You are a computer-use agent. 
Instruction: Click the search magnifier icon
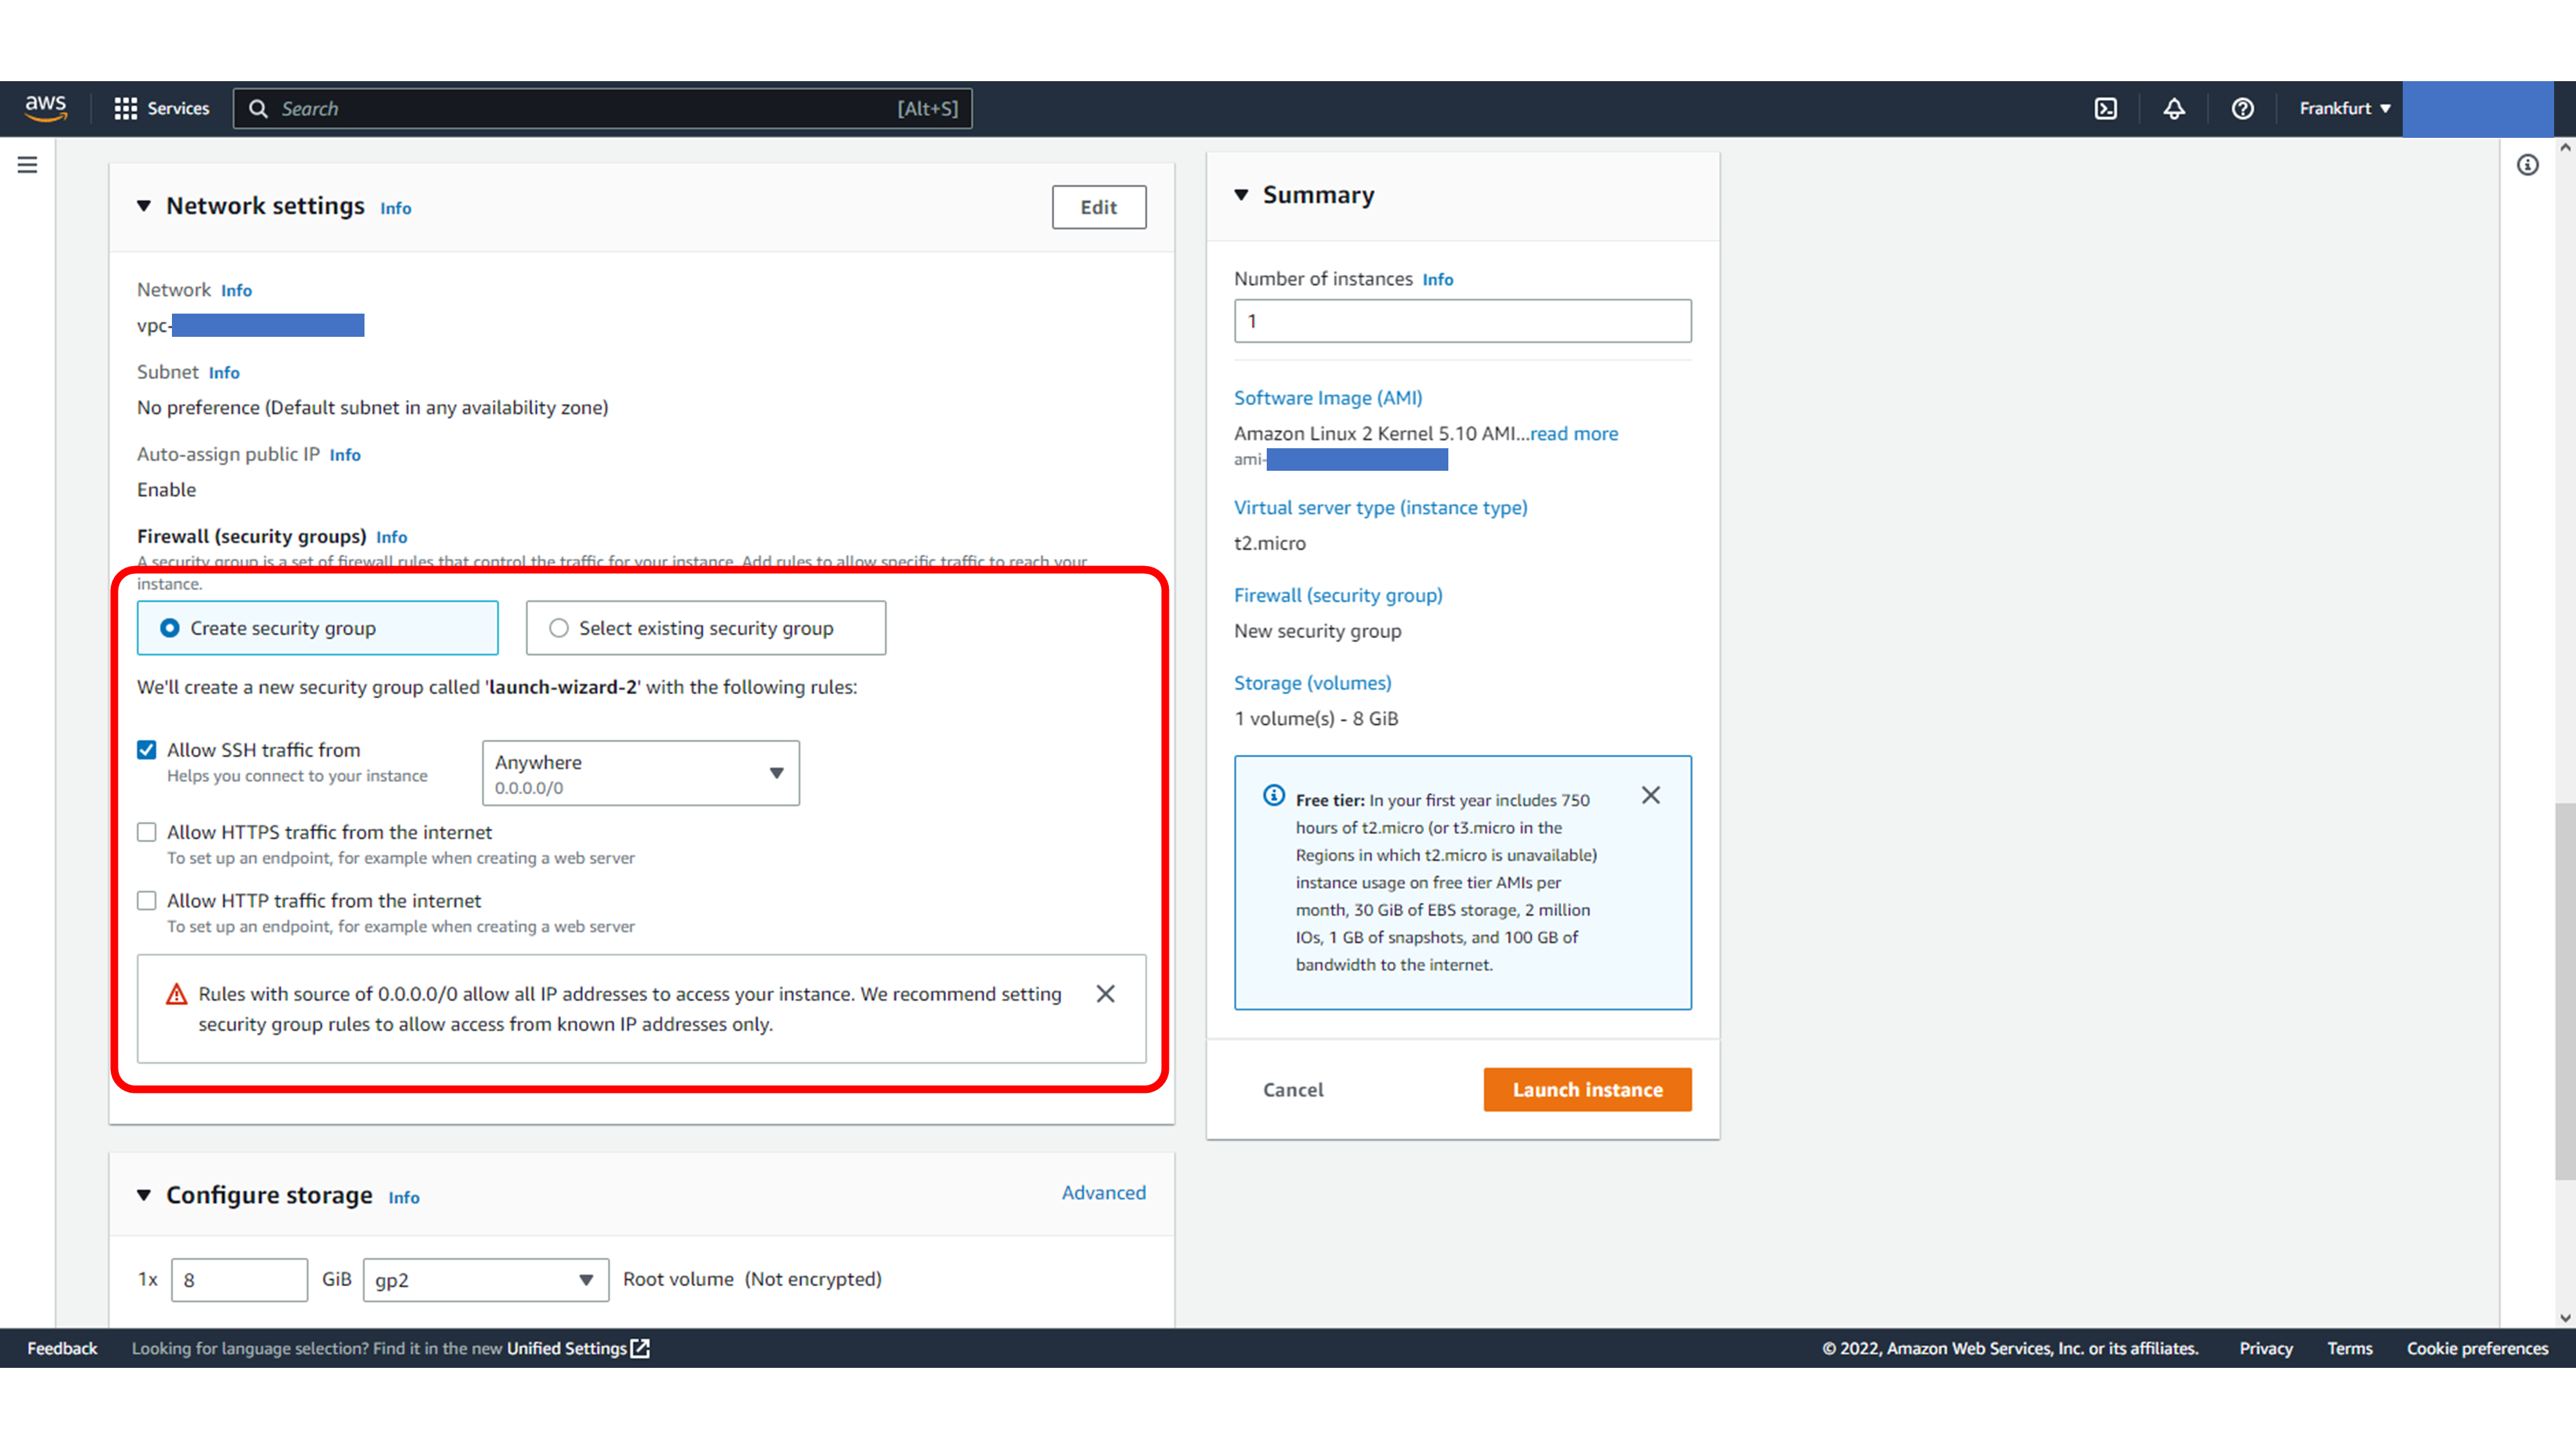point(258,108)
